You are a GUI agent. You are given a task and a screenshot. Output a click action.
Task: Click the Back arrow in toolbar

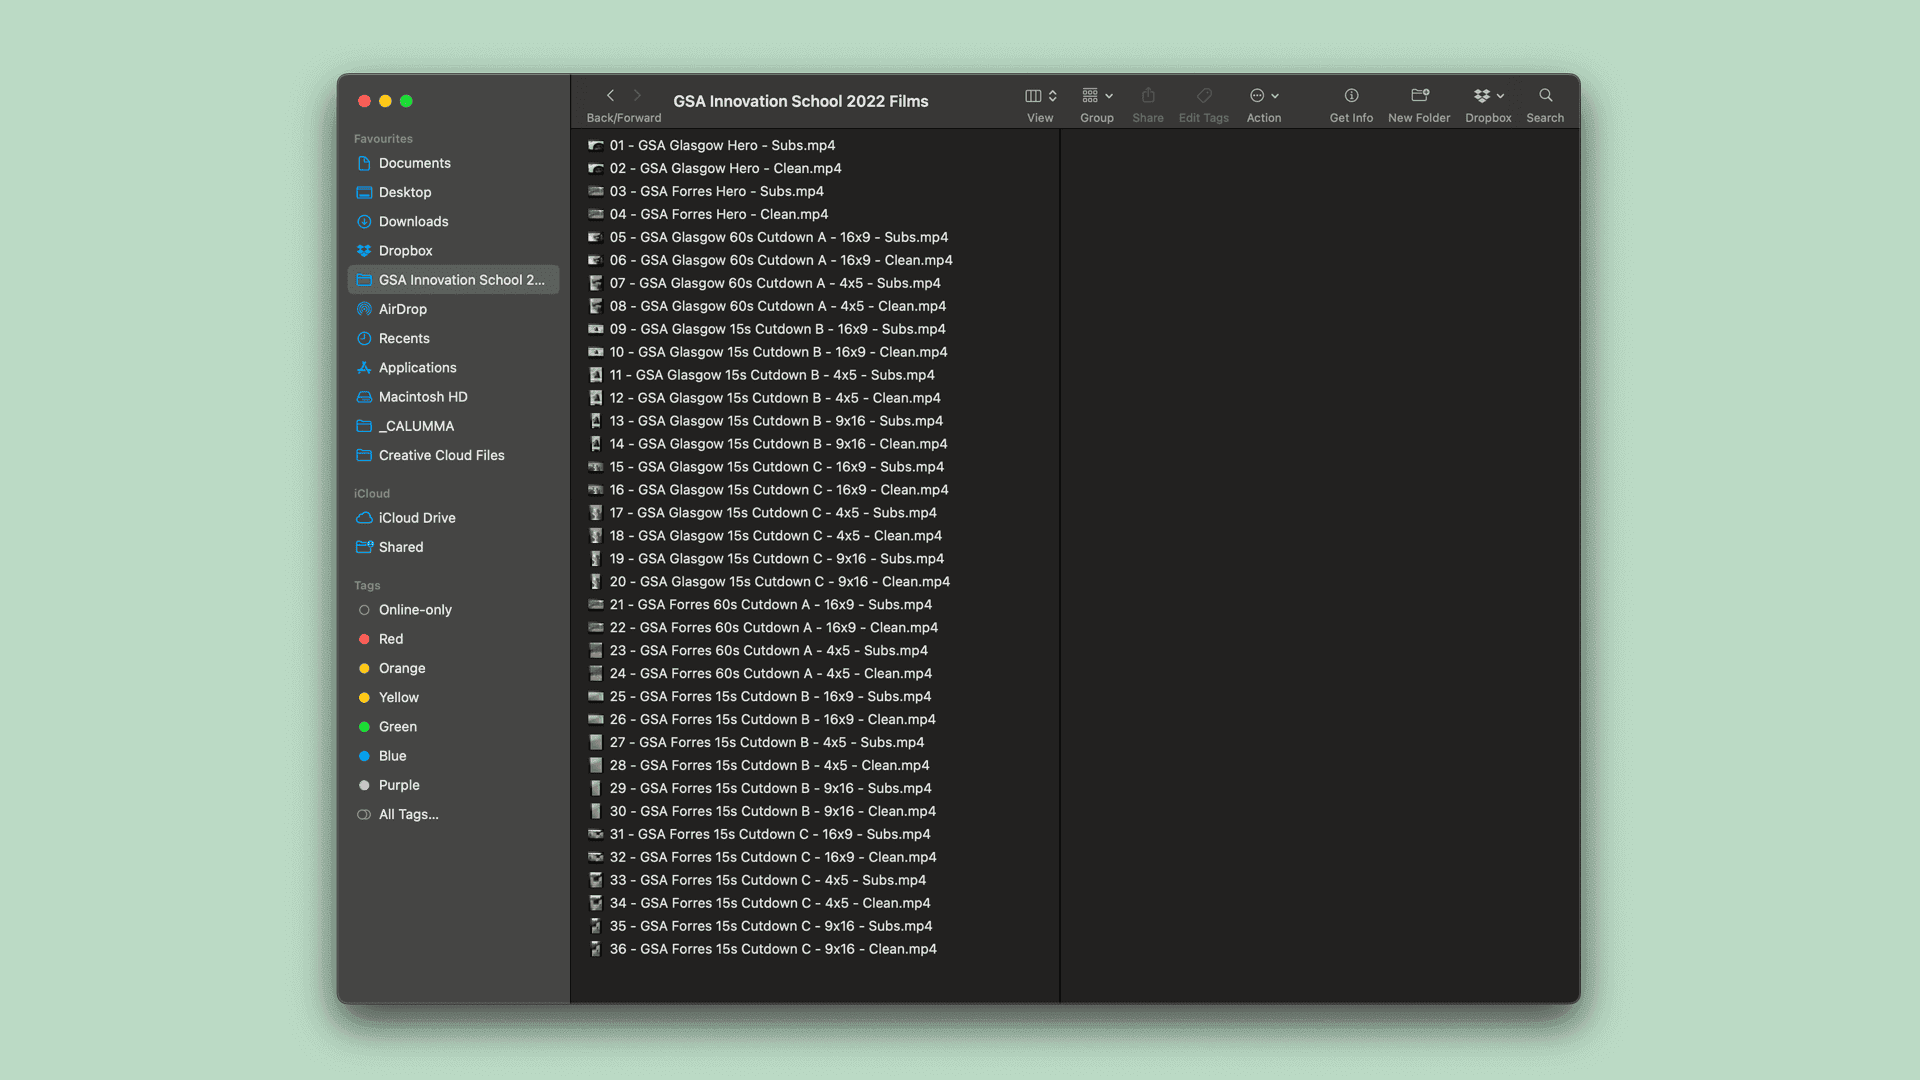click(x=610, y=96)
